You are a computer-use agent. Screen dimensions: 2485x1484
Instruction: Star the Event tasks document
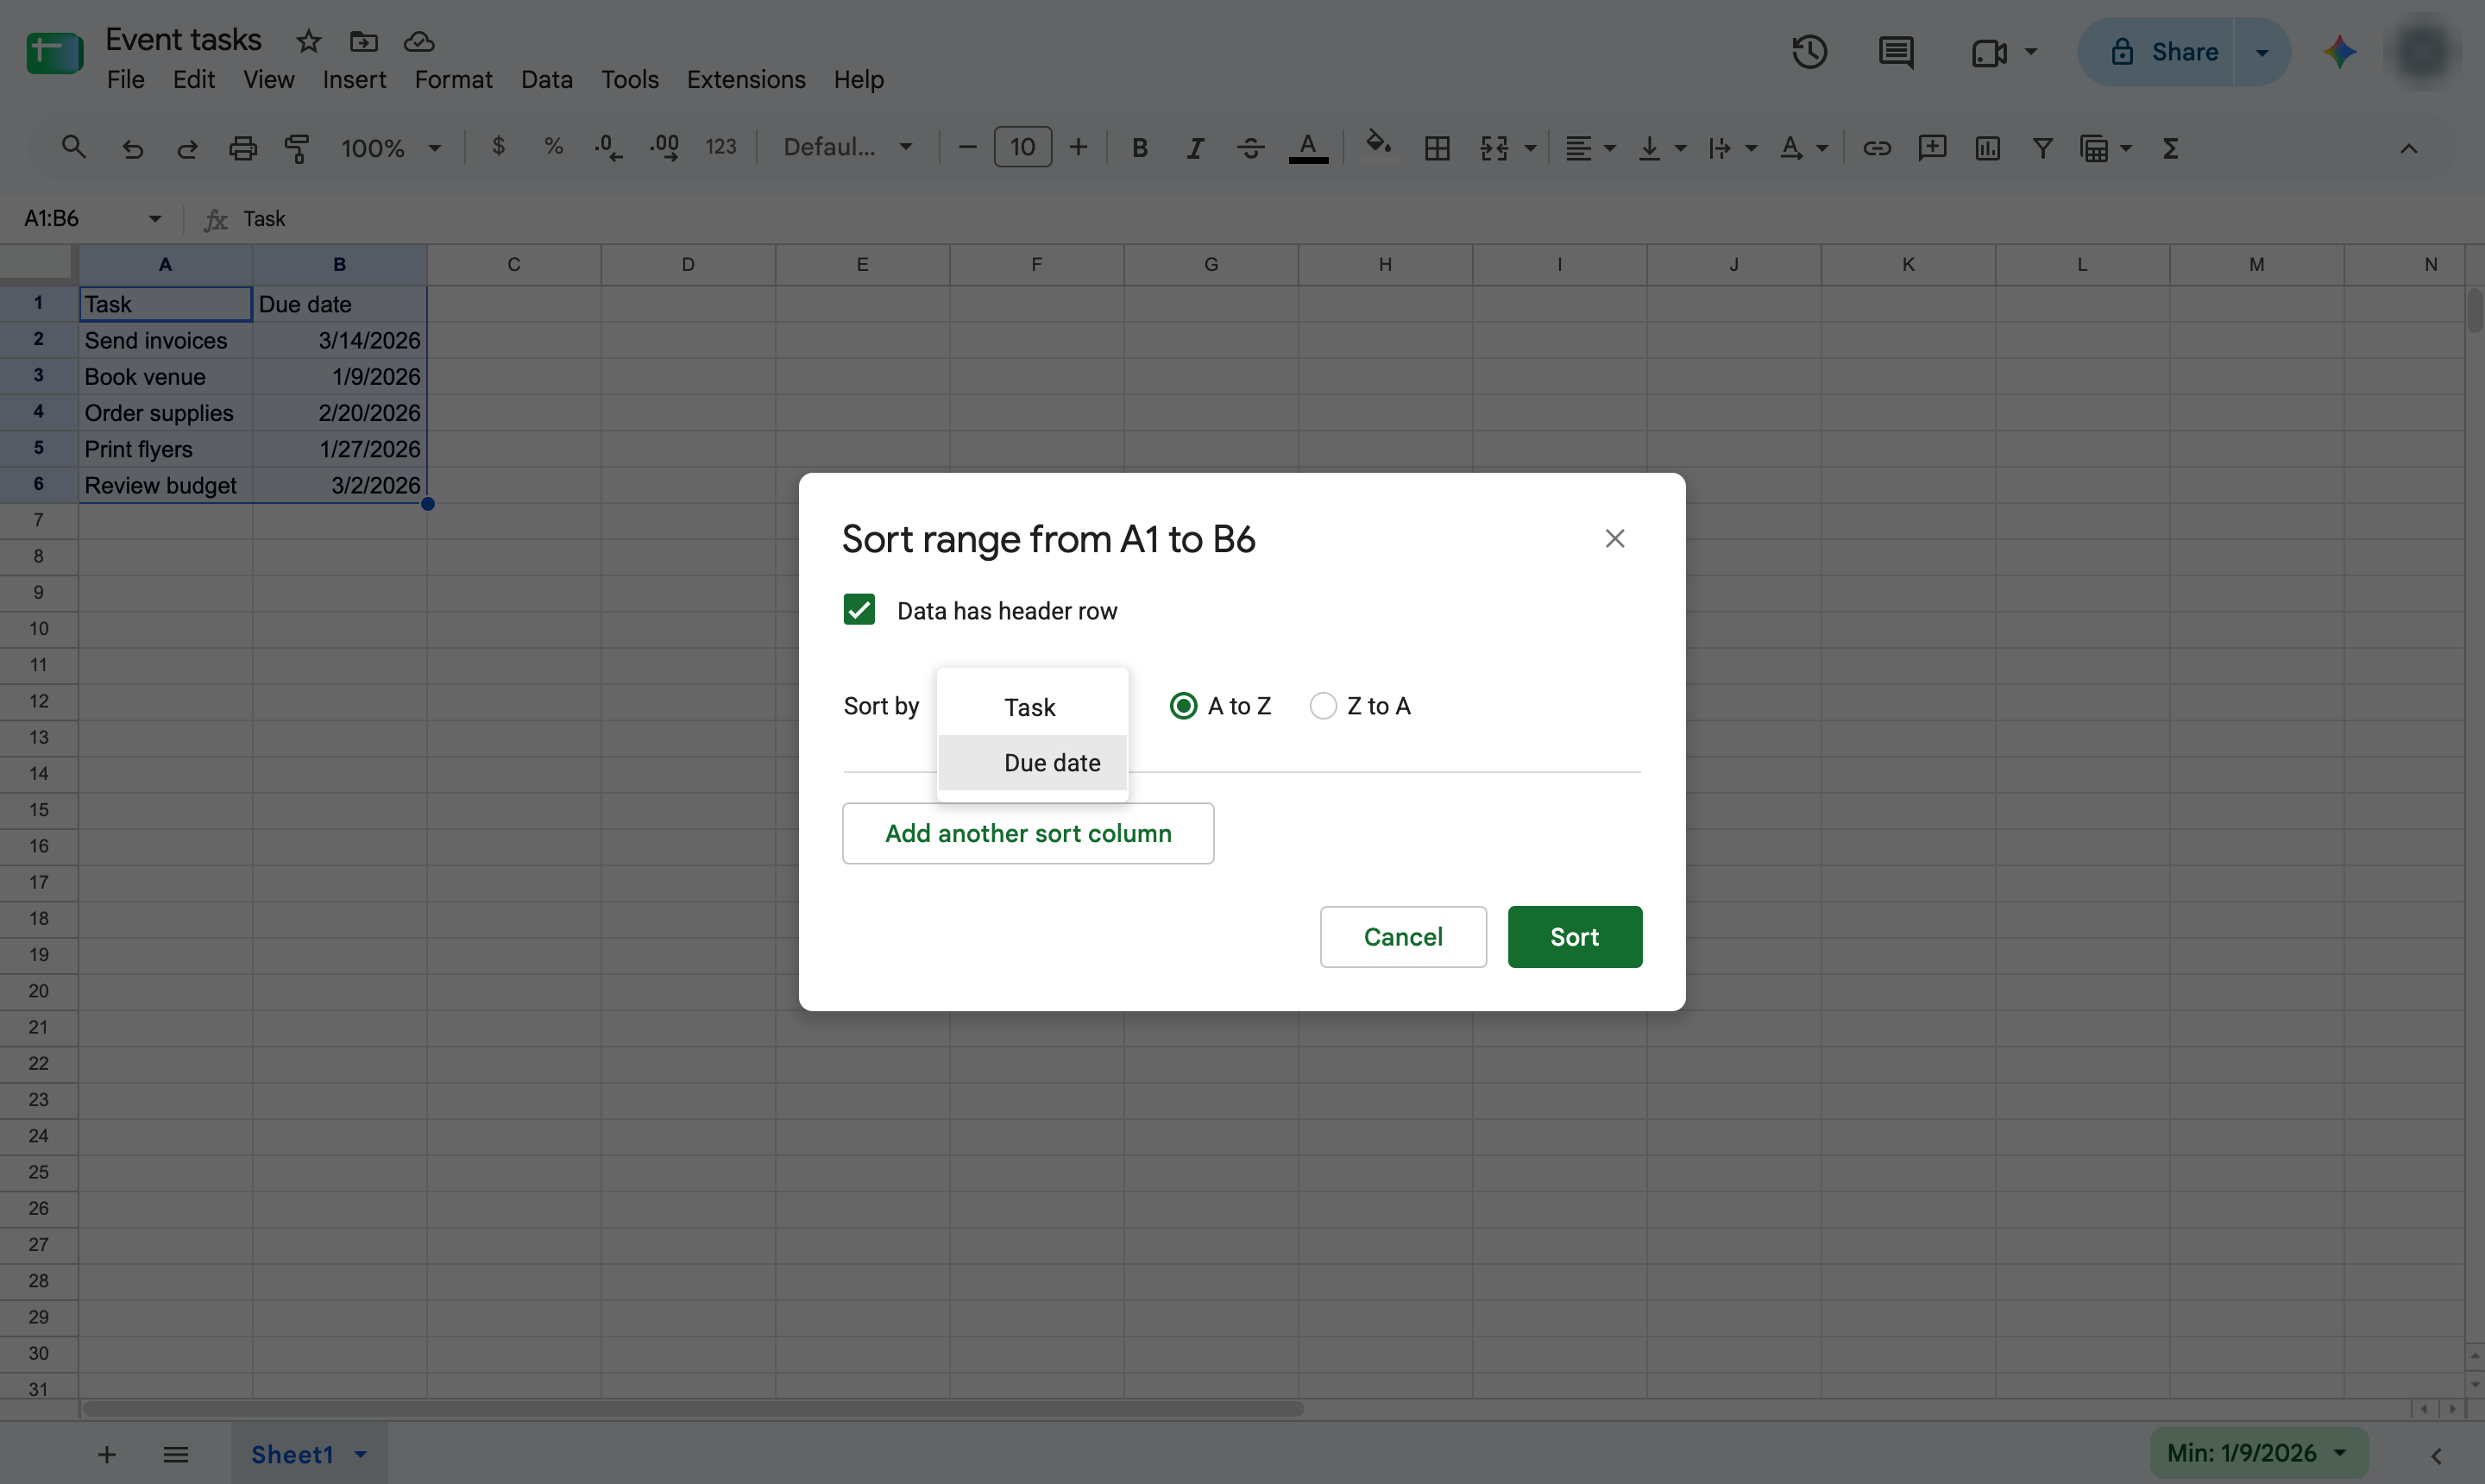coord(308,41)
